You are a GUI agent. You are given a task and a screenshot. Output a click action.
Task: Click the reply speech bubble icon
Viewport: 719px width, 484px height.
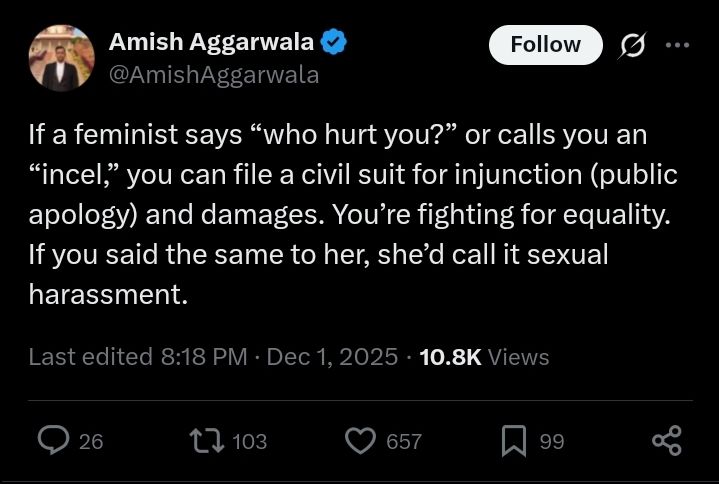[53, 440]
